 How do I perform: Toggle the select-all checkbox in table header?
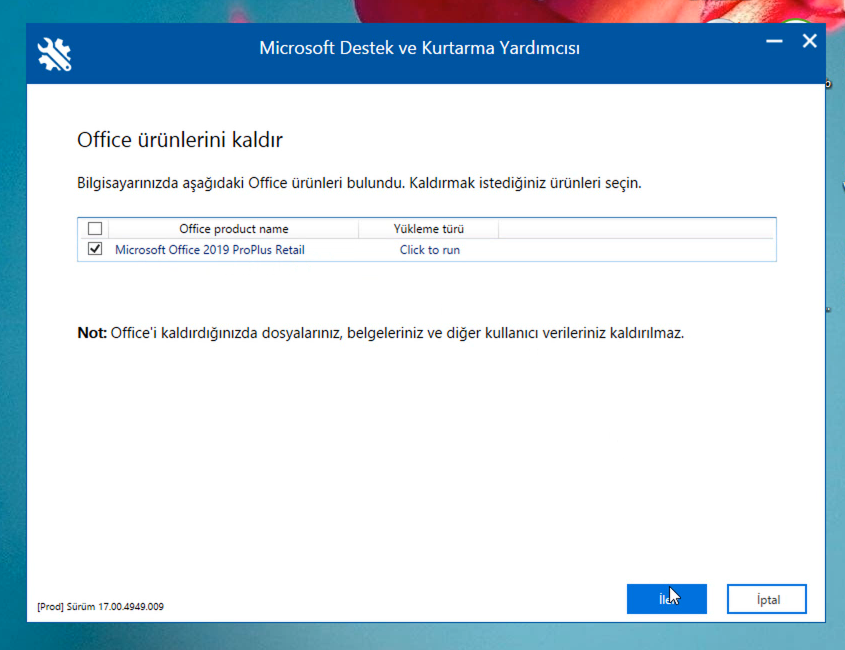[95, 229]
